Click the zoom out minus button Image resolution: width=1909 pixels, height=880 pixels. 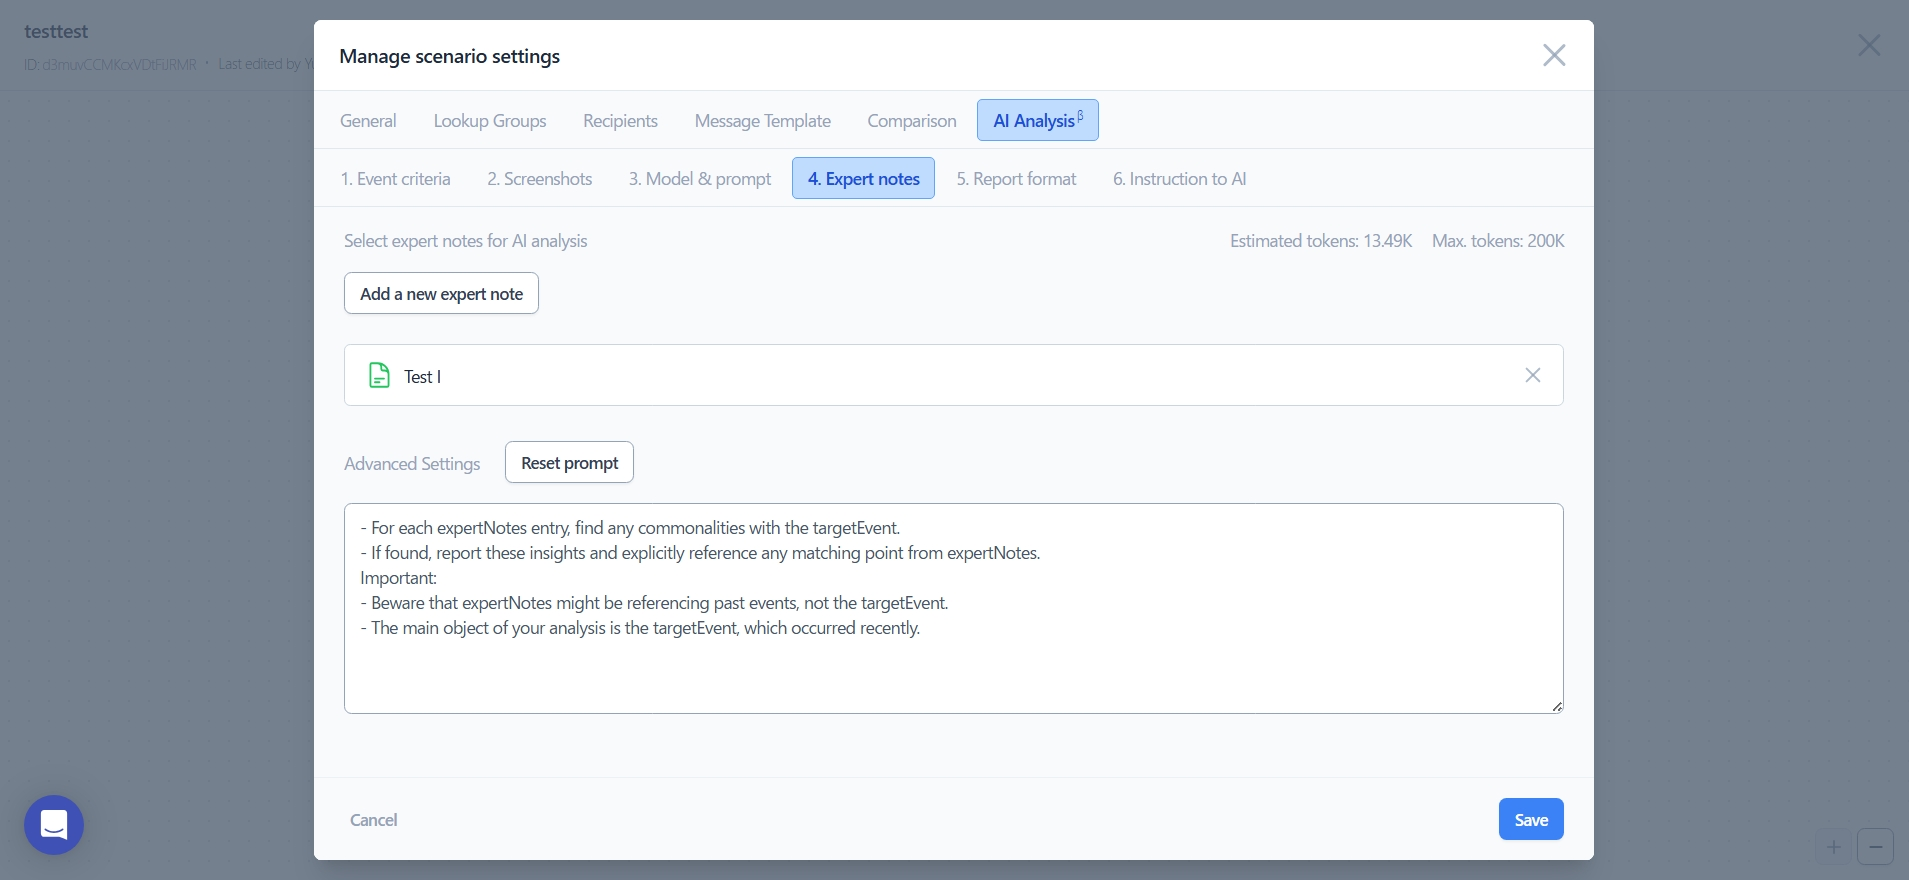1875,847
